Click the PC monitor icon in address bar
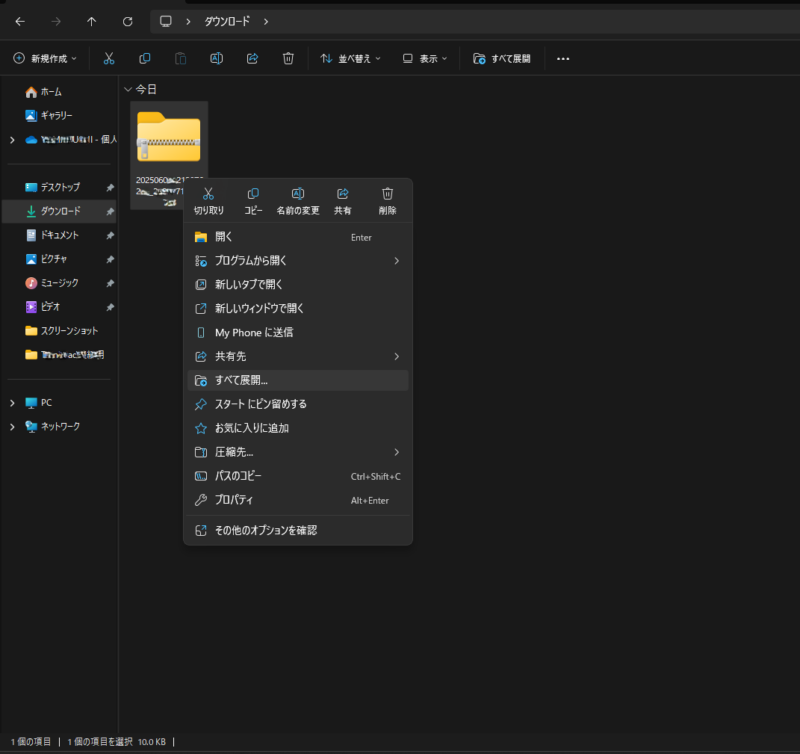This screenshot has height=754, width=800. tap(166, 21)
